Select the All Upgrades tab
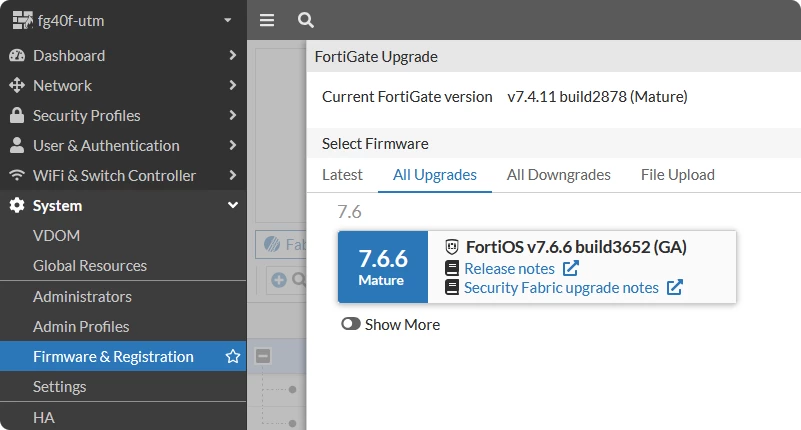This screenshot has height=430, width=801. 435,175
